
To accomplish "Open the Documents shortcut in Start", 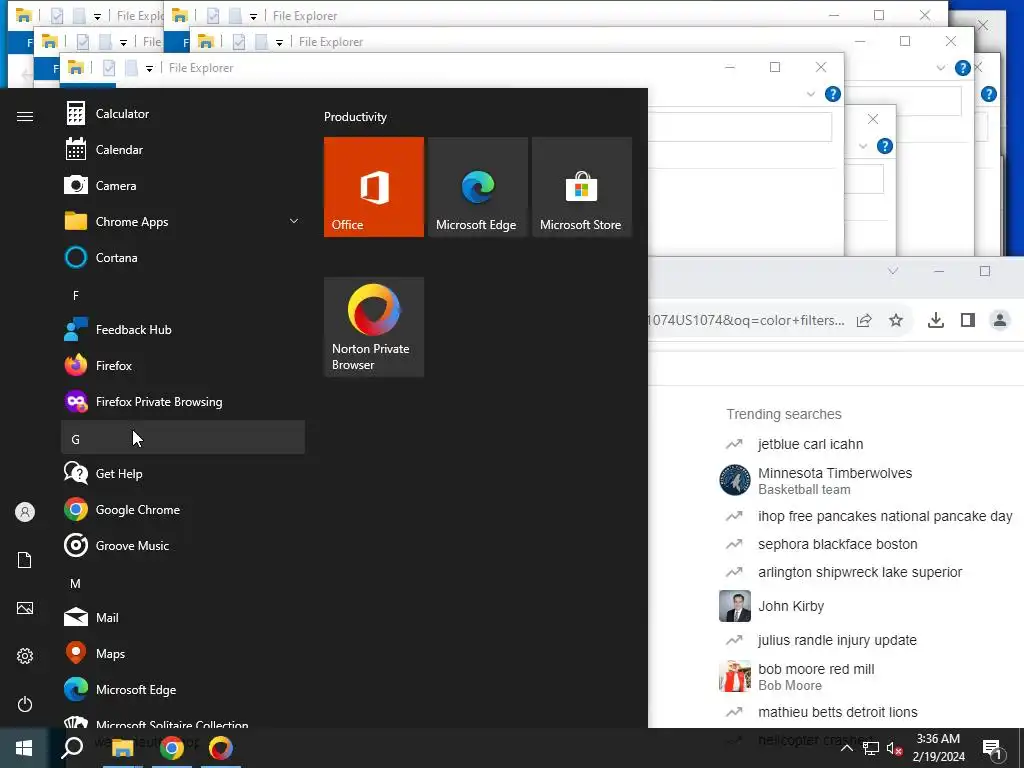I will 25,560.
